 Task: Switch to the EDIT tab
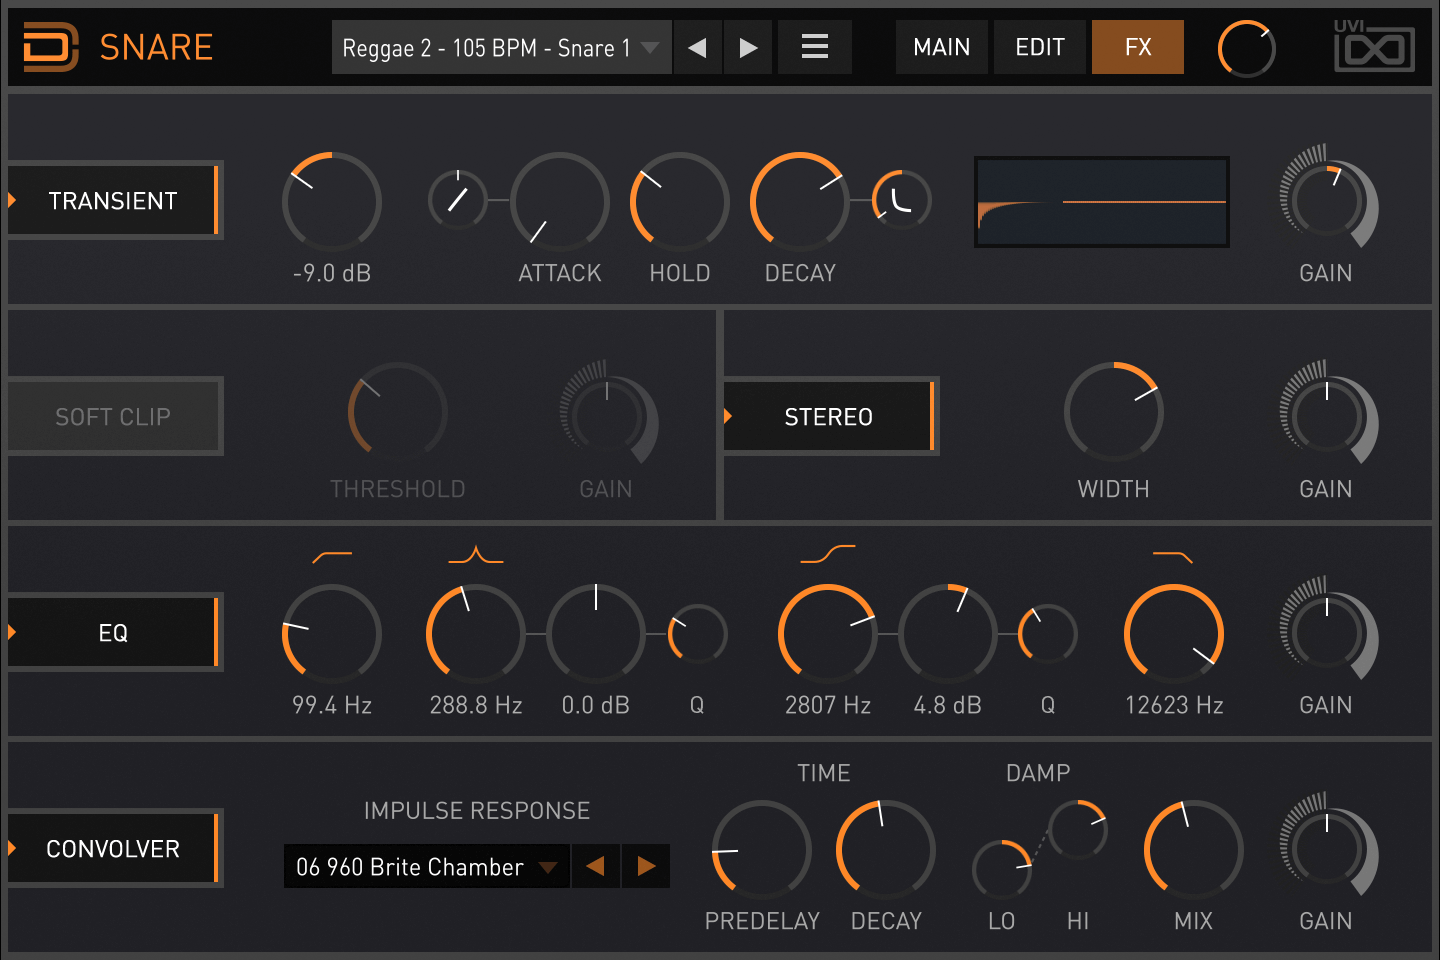coord(1040,47)
